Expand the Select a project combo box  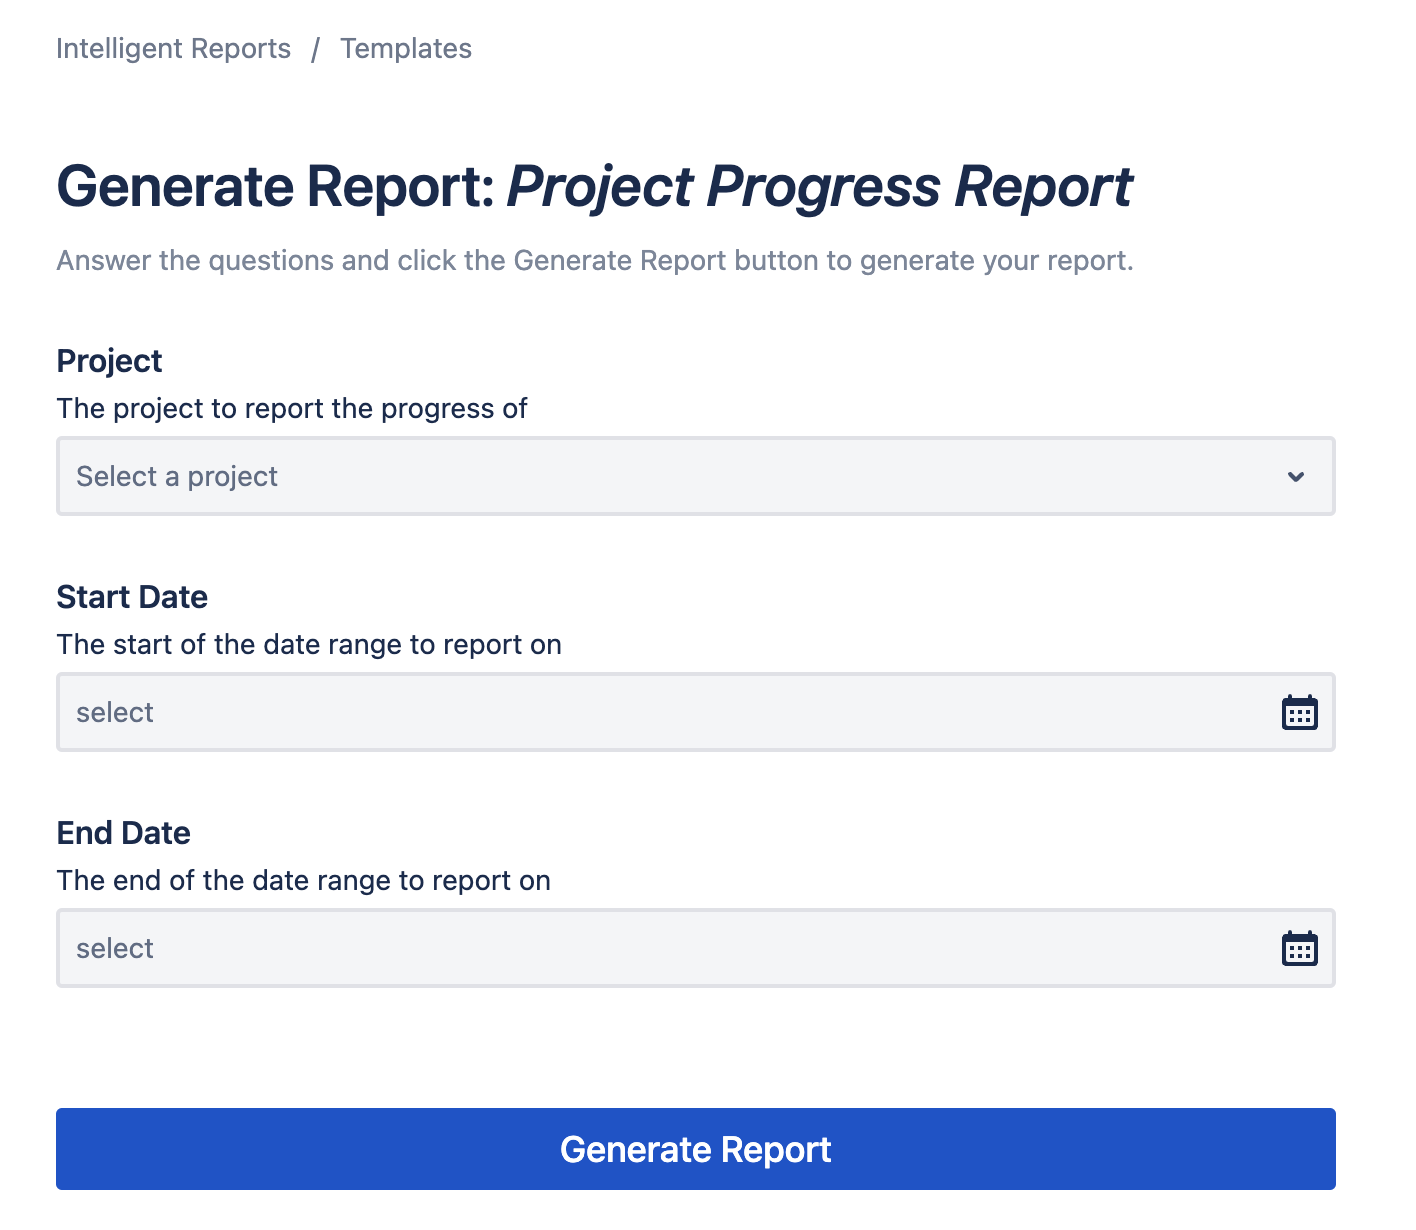[x=695, y=476]
